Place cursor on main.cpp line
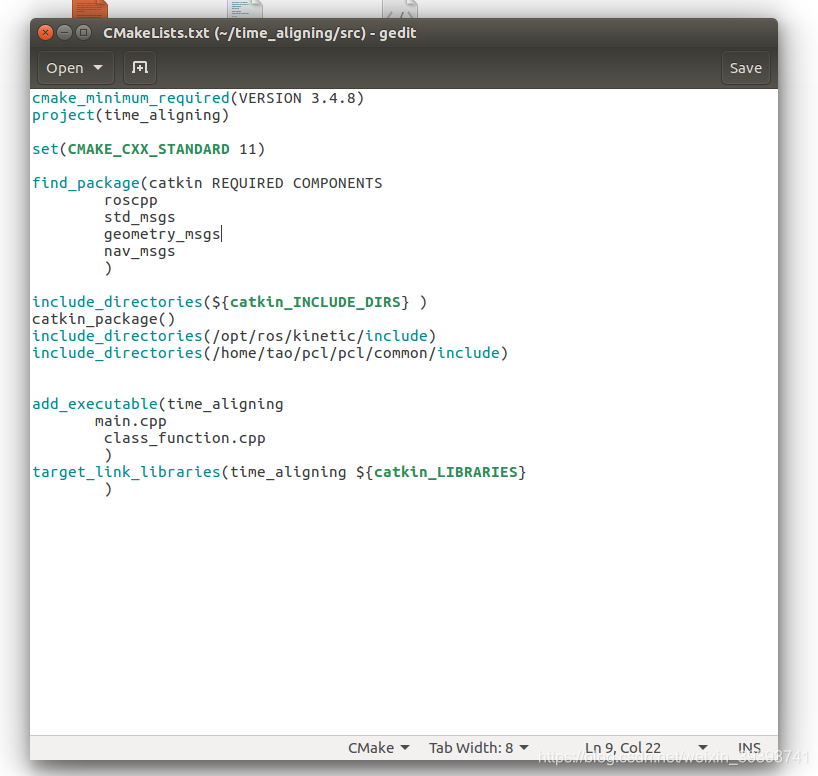818x776 pixels. pyautogui.click(x=130, y=421)
